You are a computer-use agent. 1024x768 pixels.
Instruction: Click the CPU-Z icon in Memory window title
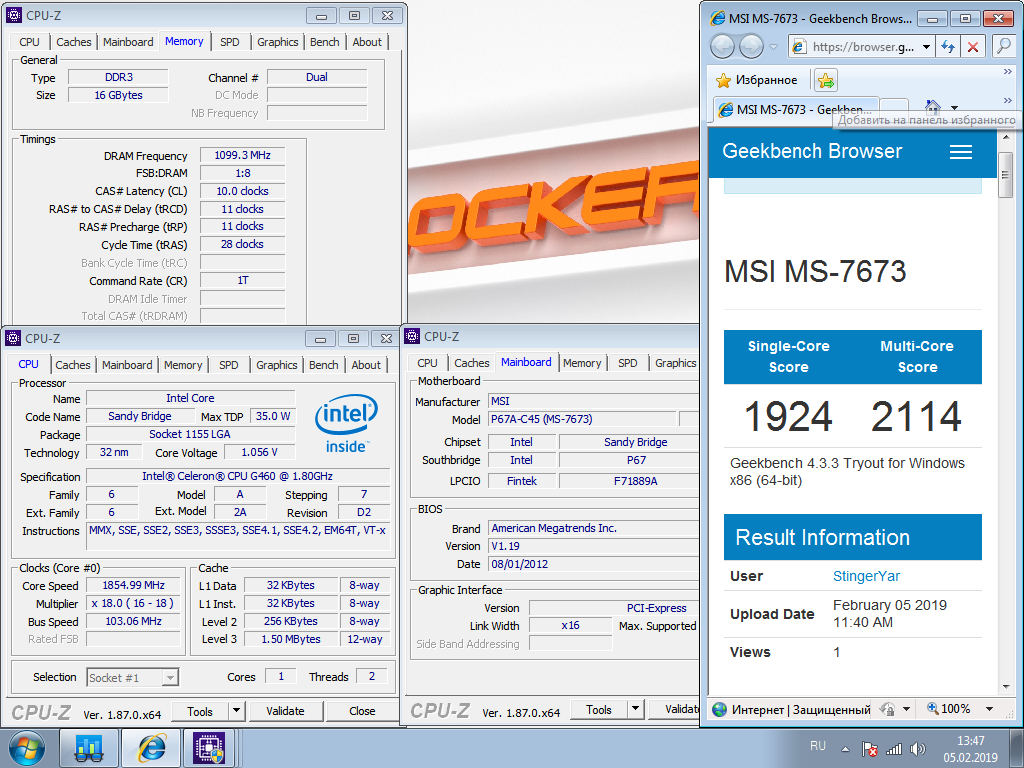pos(14,15)
